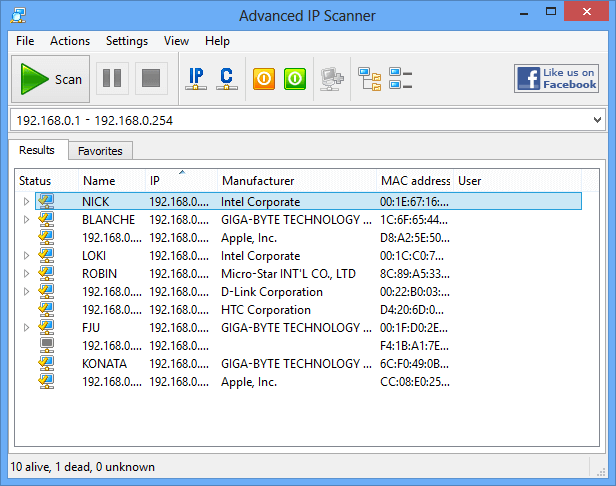Click the green Scan button

(x=51, y=79)
